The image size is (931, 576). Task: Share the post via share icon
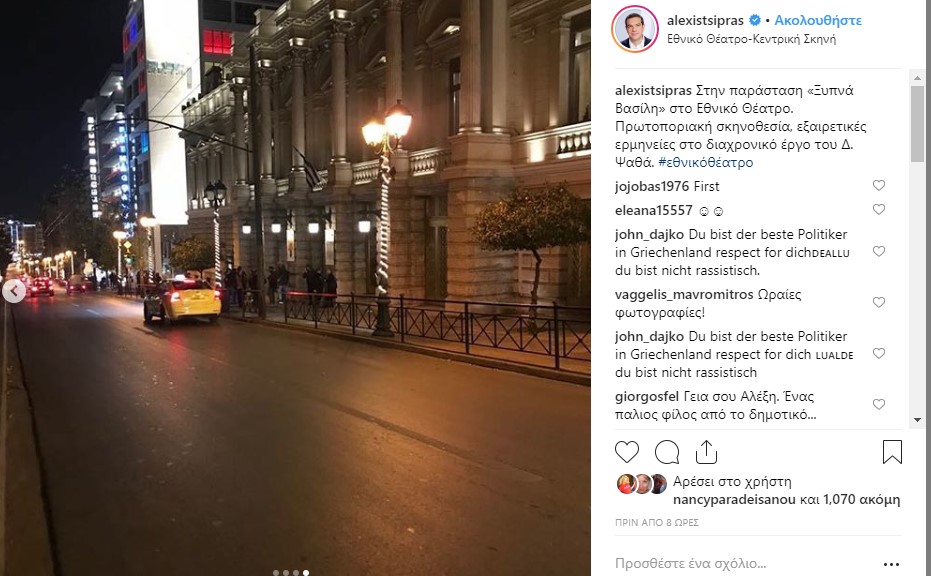coord(706,452)
